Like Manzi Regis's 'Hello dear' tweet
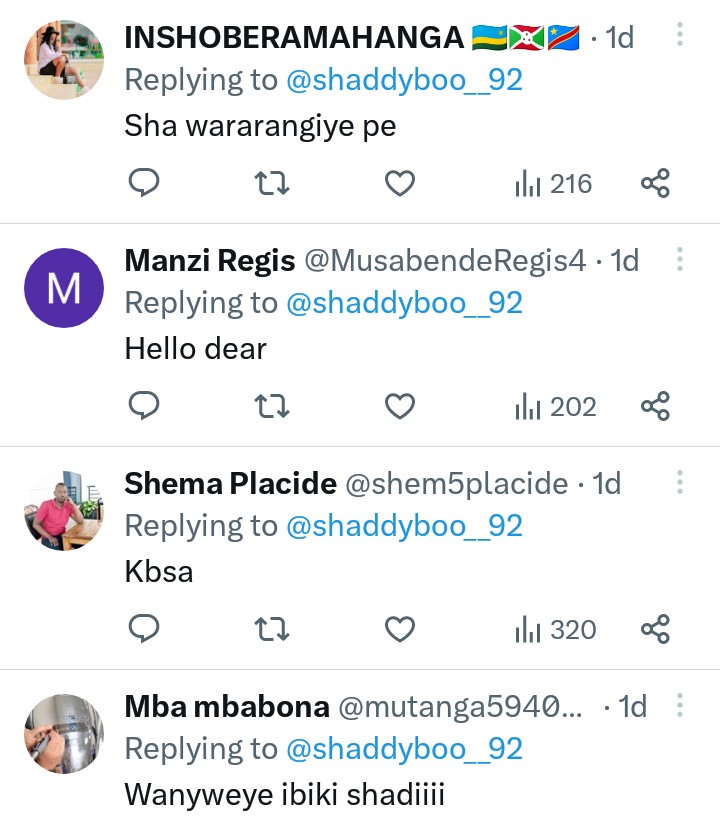Viewport: 720px width, 819px height. point(400,406)
